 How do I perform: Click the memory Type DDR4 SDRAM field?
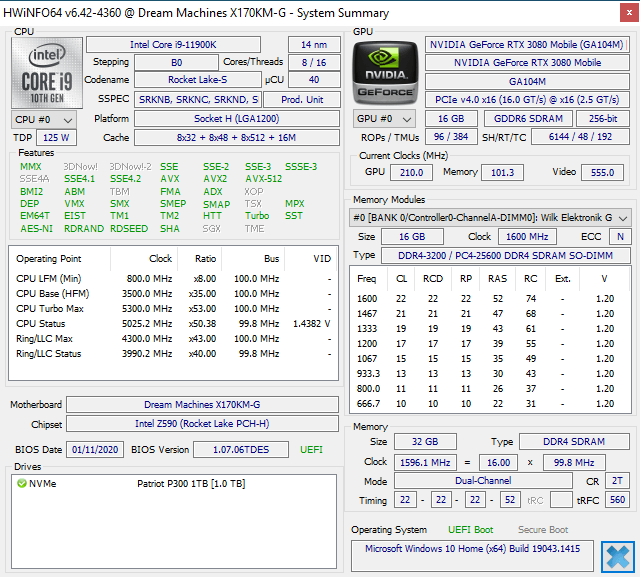coord(574,442)
